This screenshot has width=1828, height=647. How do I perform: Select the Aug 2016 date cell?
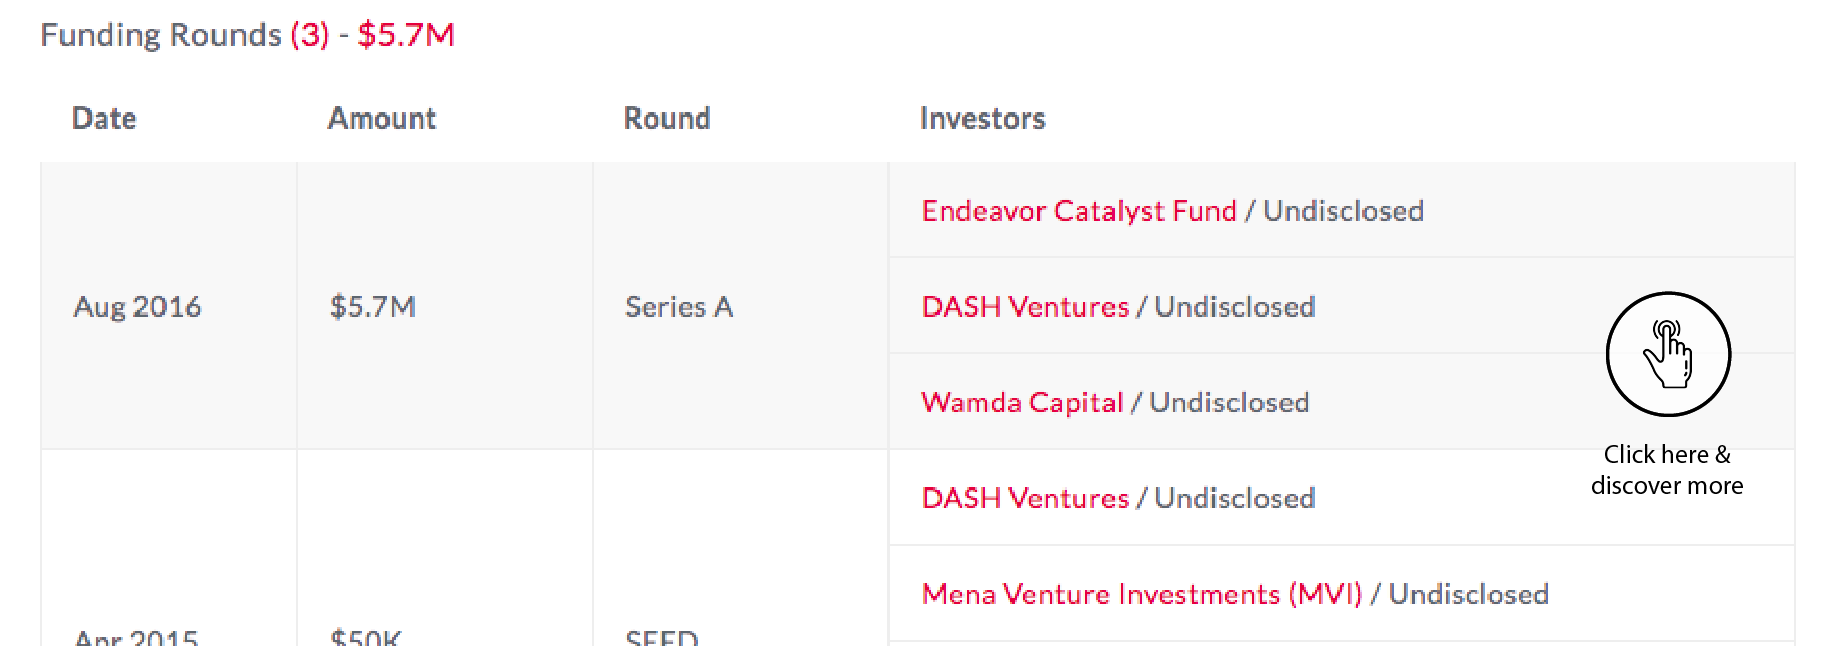pyautogui.click(x=137, y=307)
